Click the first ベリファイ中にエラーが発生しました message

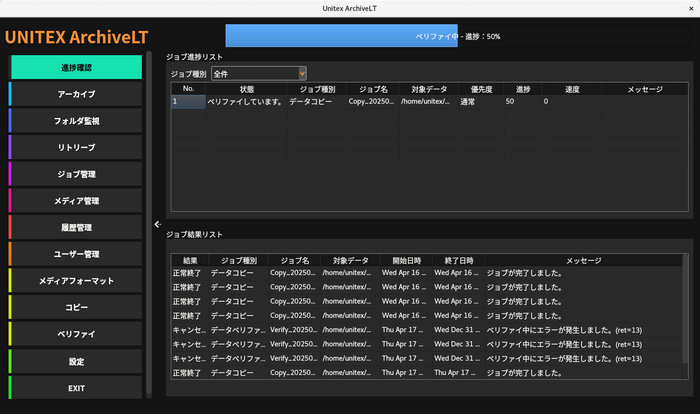564,330
